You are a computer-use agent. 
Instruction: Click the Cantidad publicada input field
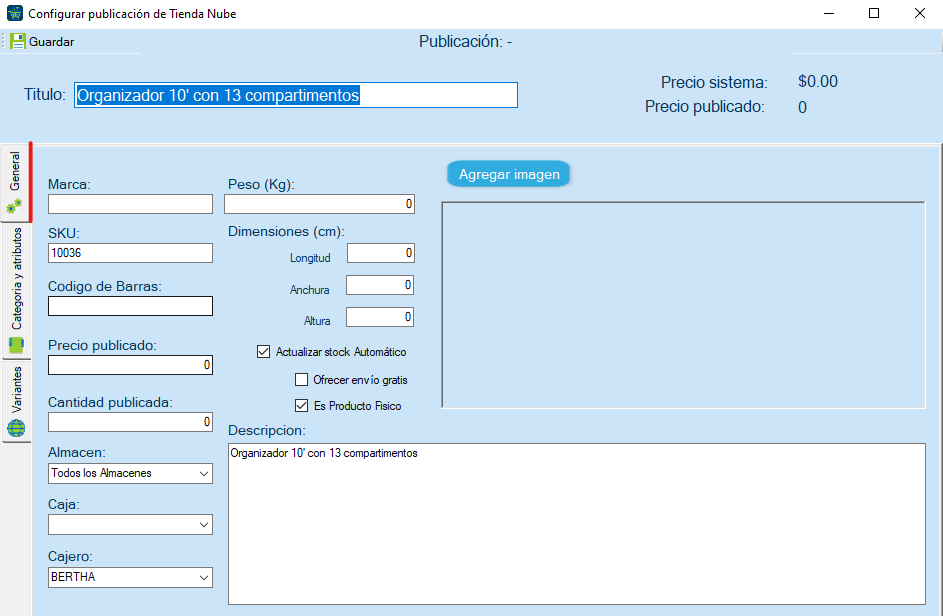pyautogui.click(x=131, y=422)
